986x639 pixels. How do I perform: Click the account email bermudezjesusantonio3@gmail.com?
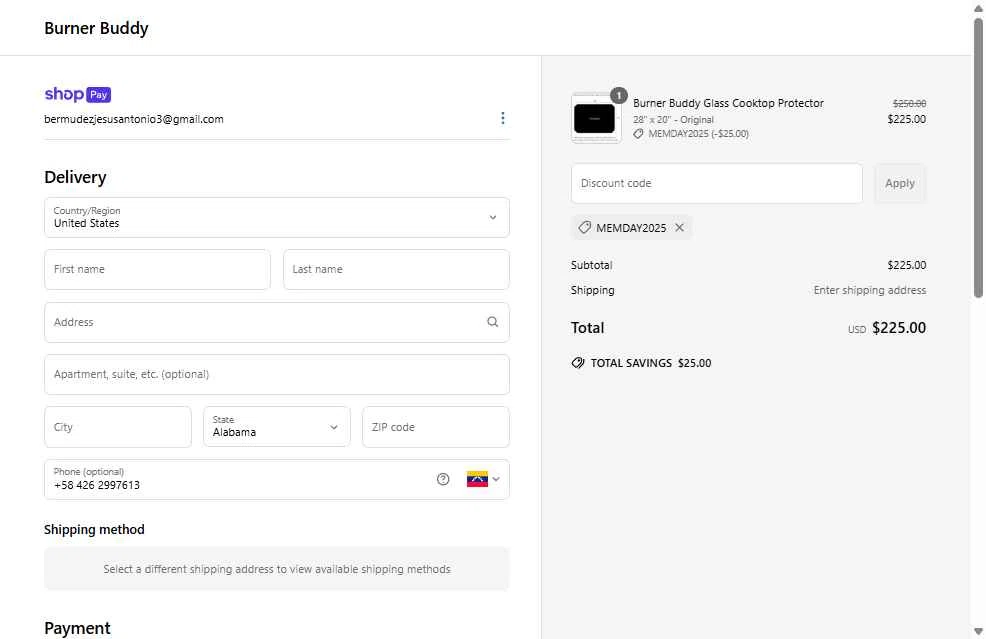[134, 119]
